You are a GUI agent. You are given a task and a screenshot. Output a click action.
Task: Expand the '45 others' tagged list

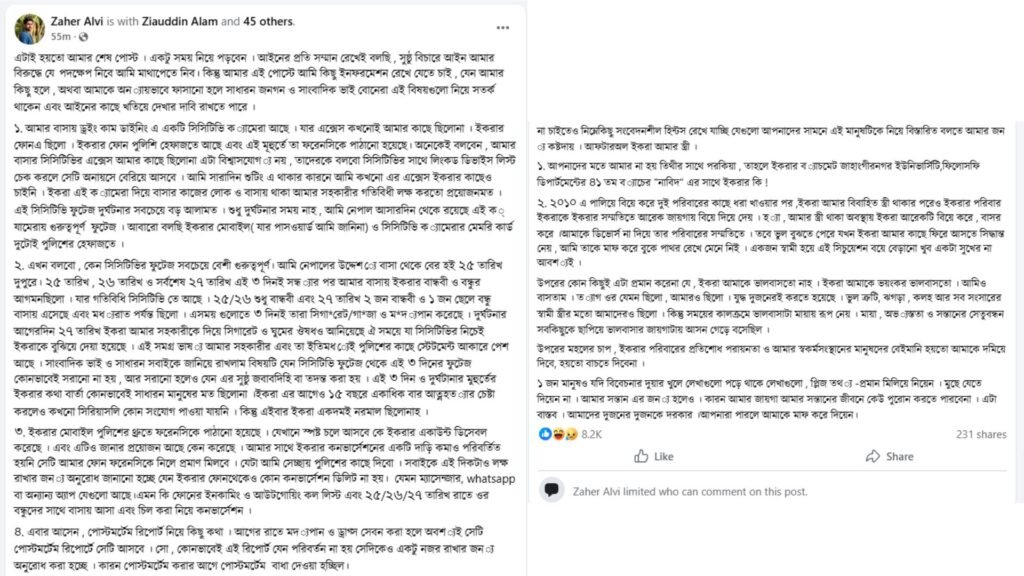pyautogui.click(x=263, y=20)
